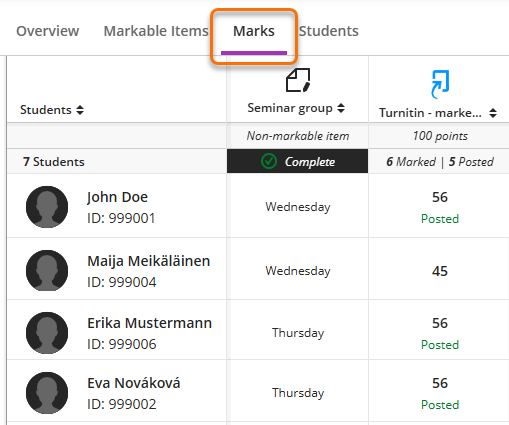
Task: Click Eva Nováková's mark of 56
Action: pyautogui.click(x=440, y=383)
